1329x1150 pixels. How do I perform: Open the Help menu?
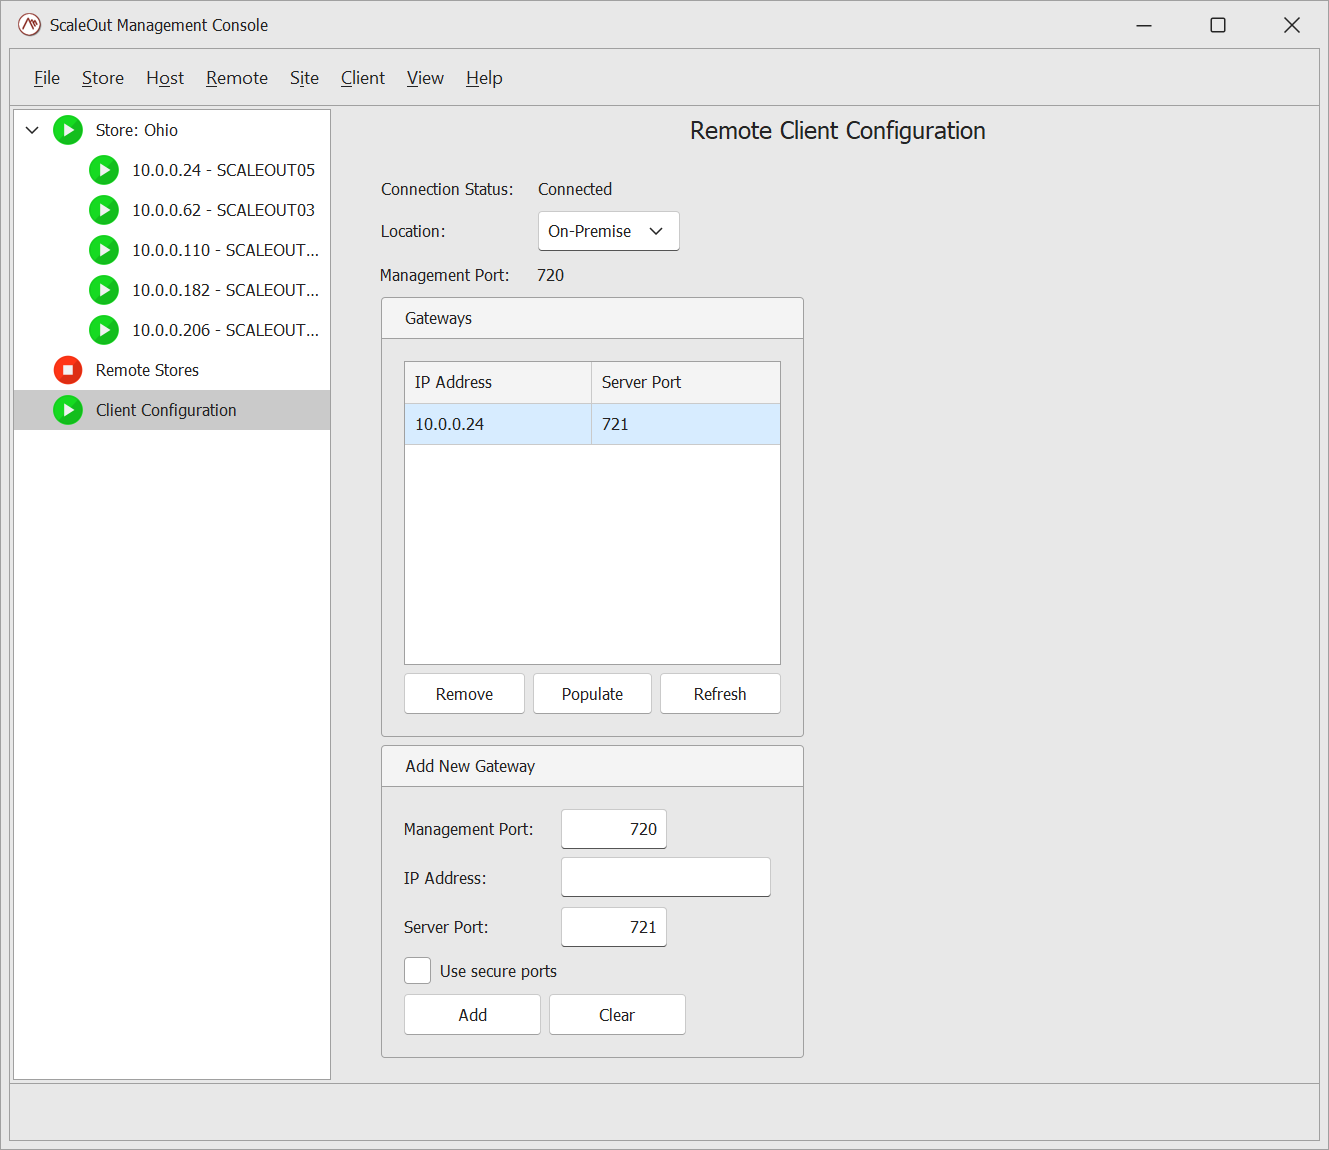pos(484,78)
